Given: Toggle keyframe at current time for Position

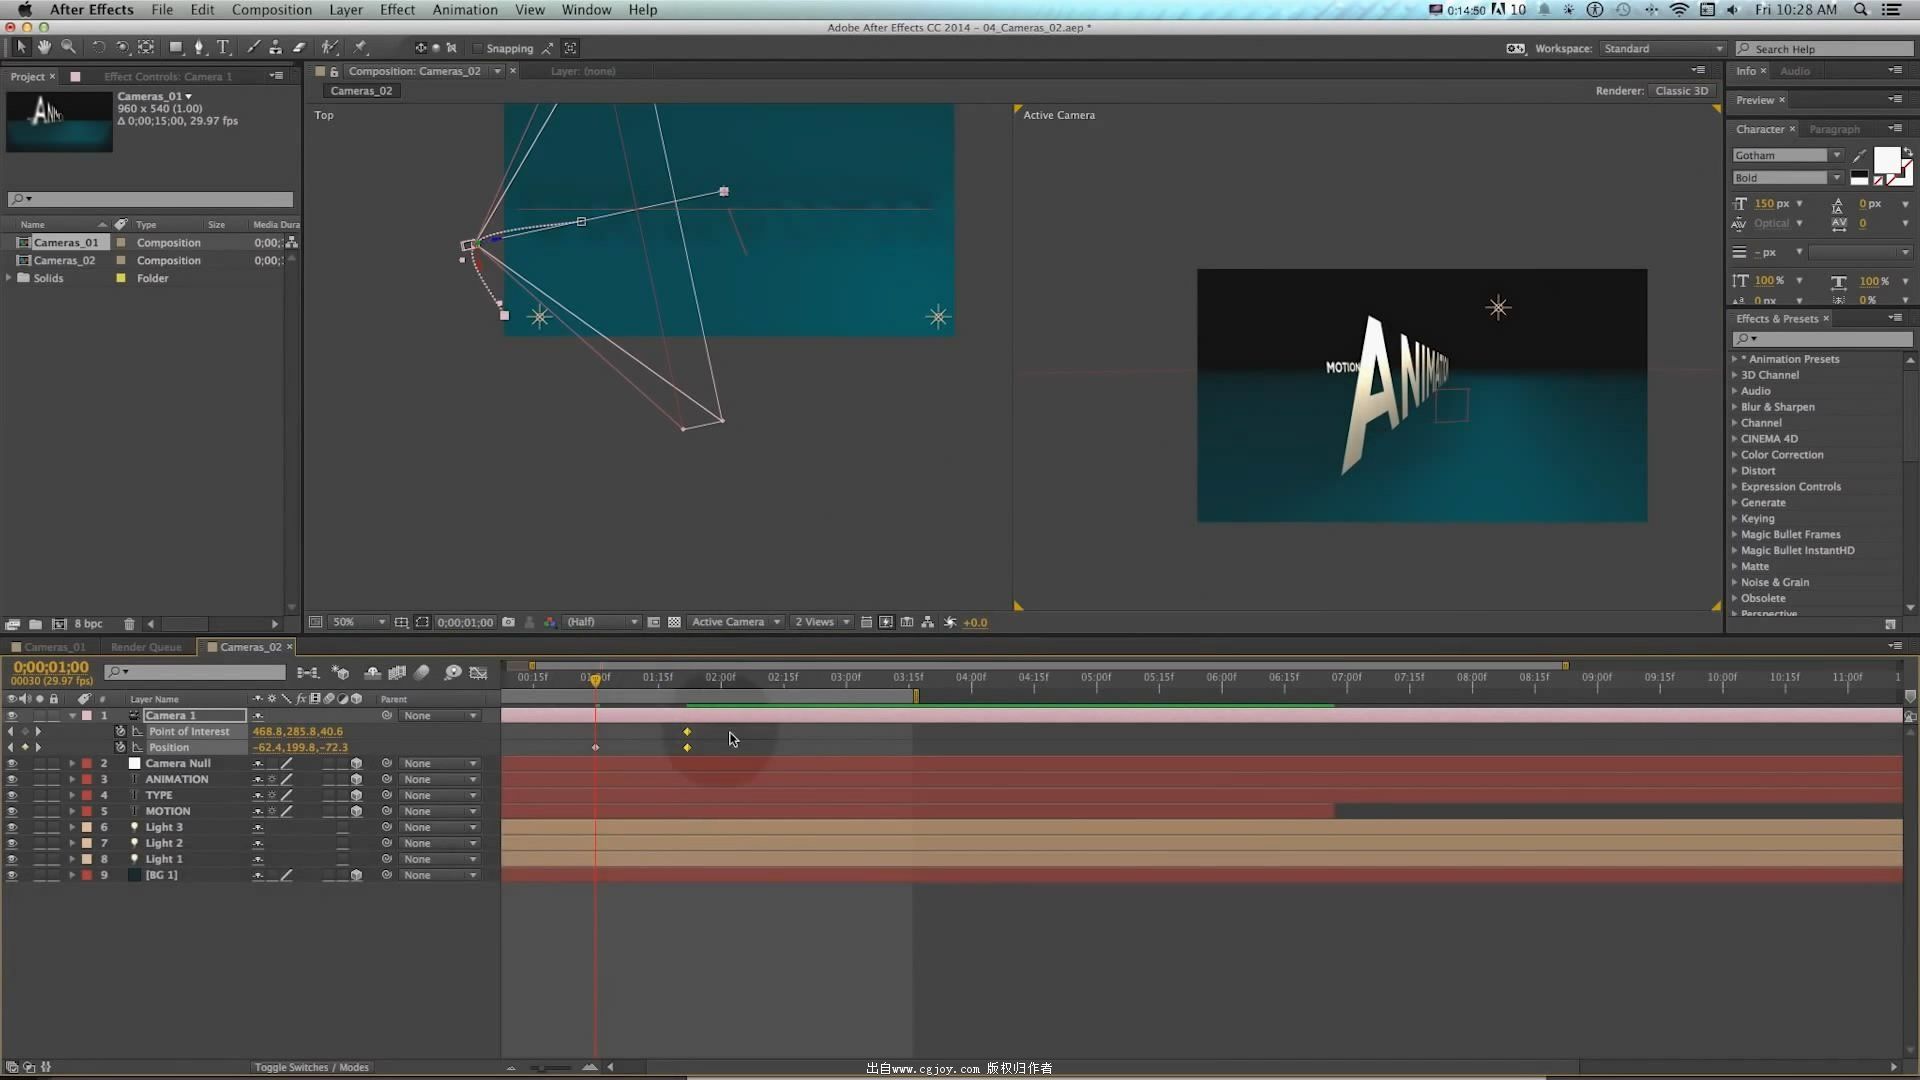Looking at the screenshot, I should [25, 748].
